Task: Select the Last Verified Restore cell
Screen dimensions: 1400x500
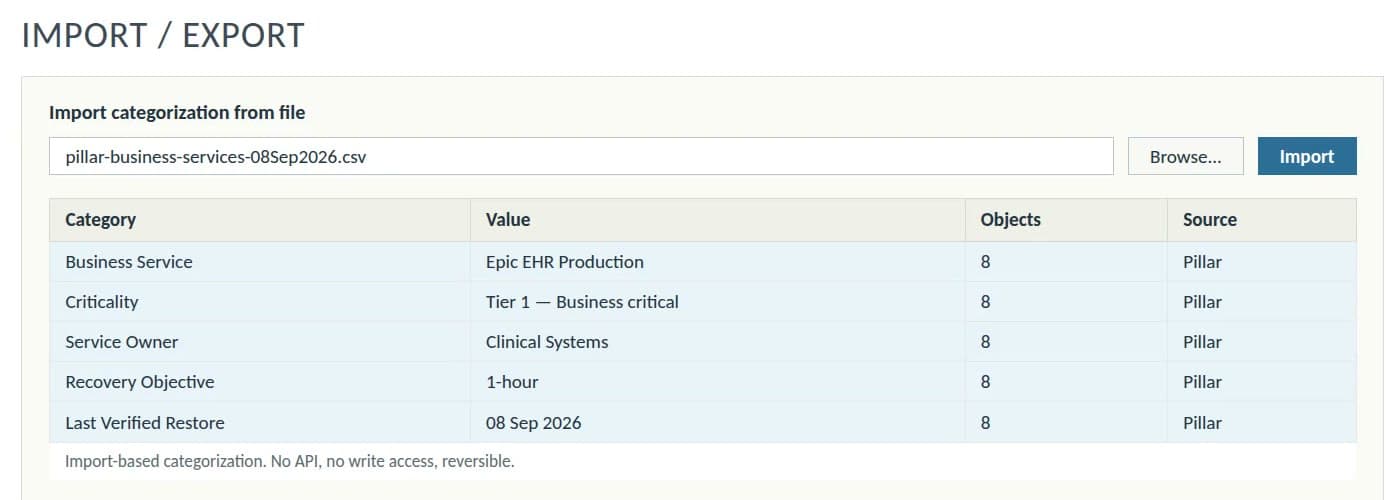Action: tap(260, 423)
